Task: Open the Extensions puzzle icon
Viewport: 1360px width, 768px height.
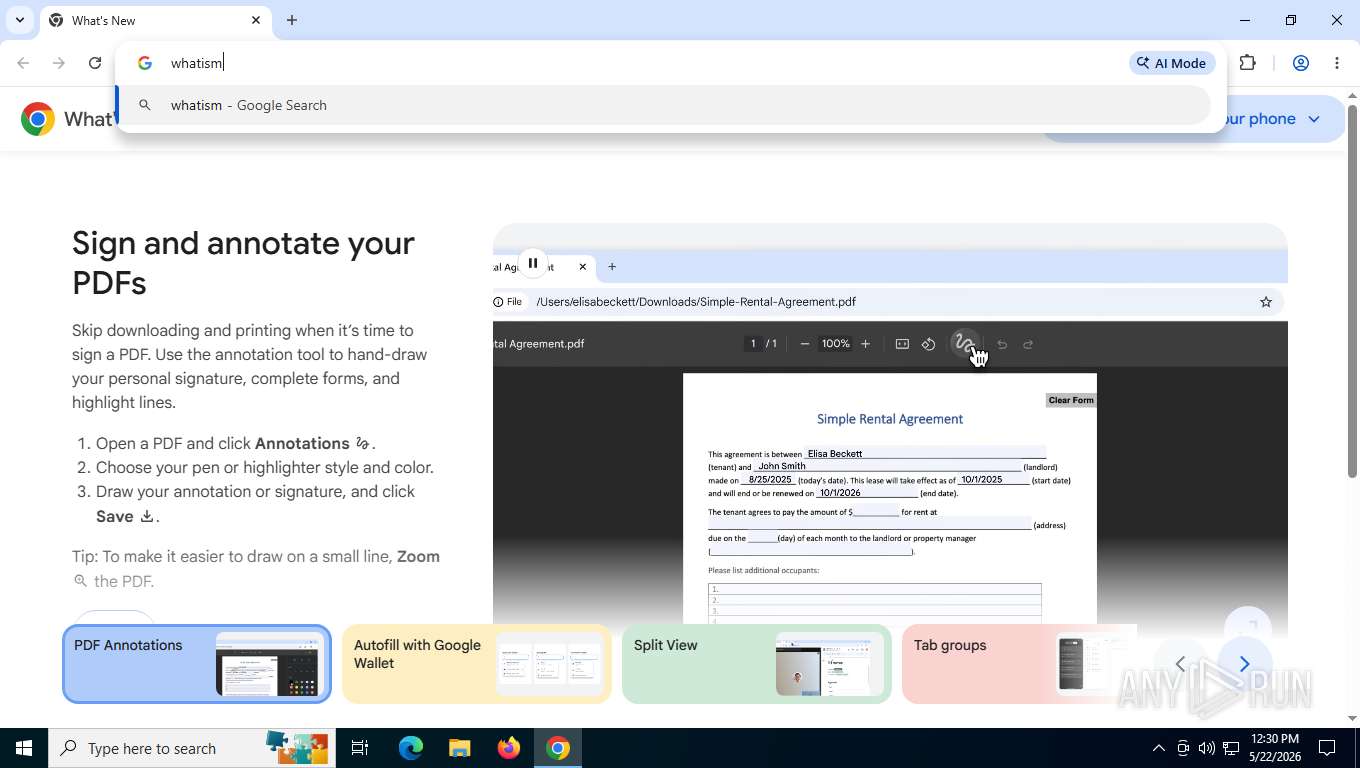Action: click(x=1247, y=63)
